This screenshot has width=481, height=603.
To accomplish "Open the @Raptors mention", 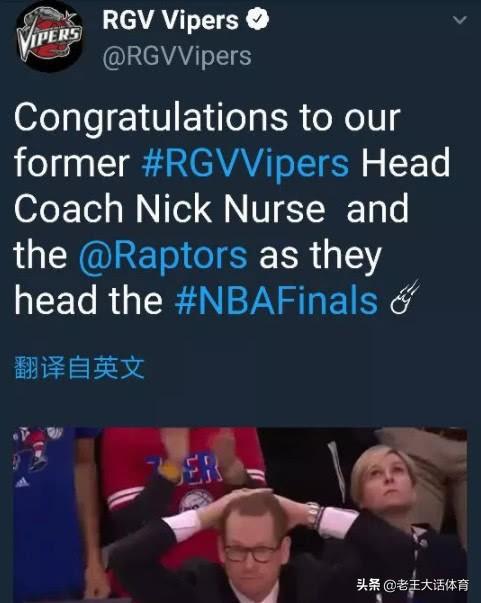I will (163, 255).
